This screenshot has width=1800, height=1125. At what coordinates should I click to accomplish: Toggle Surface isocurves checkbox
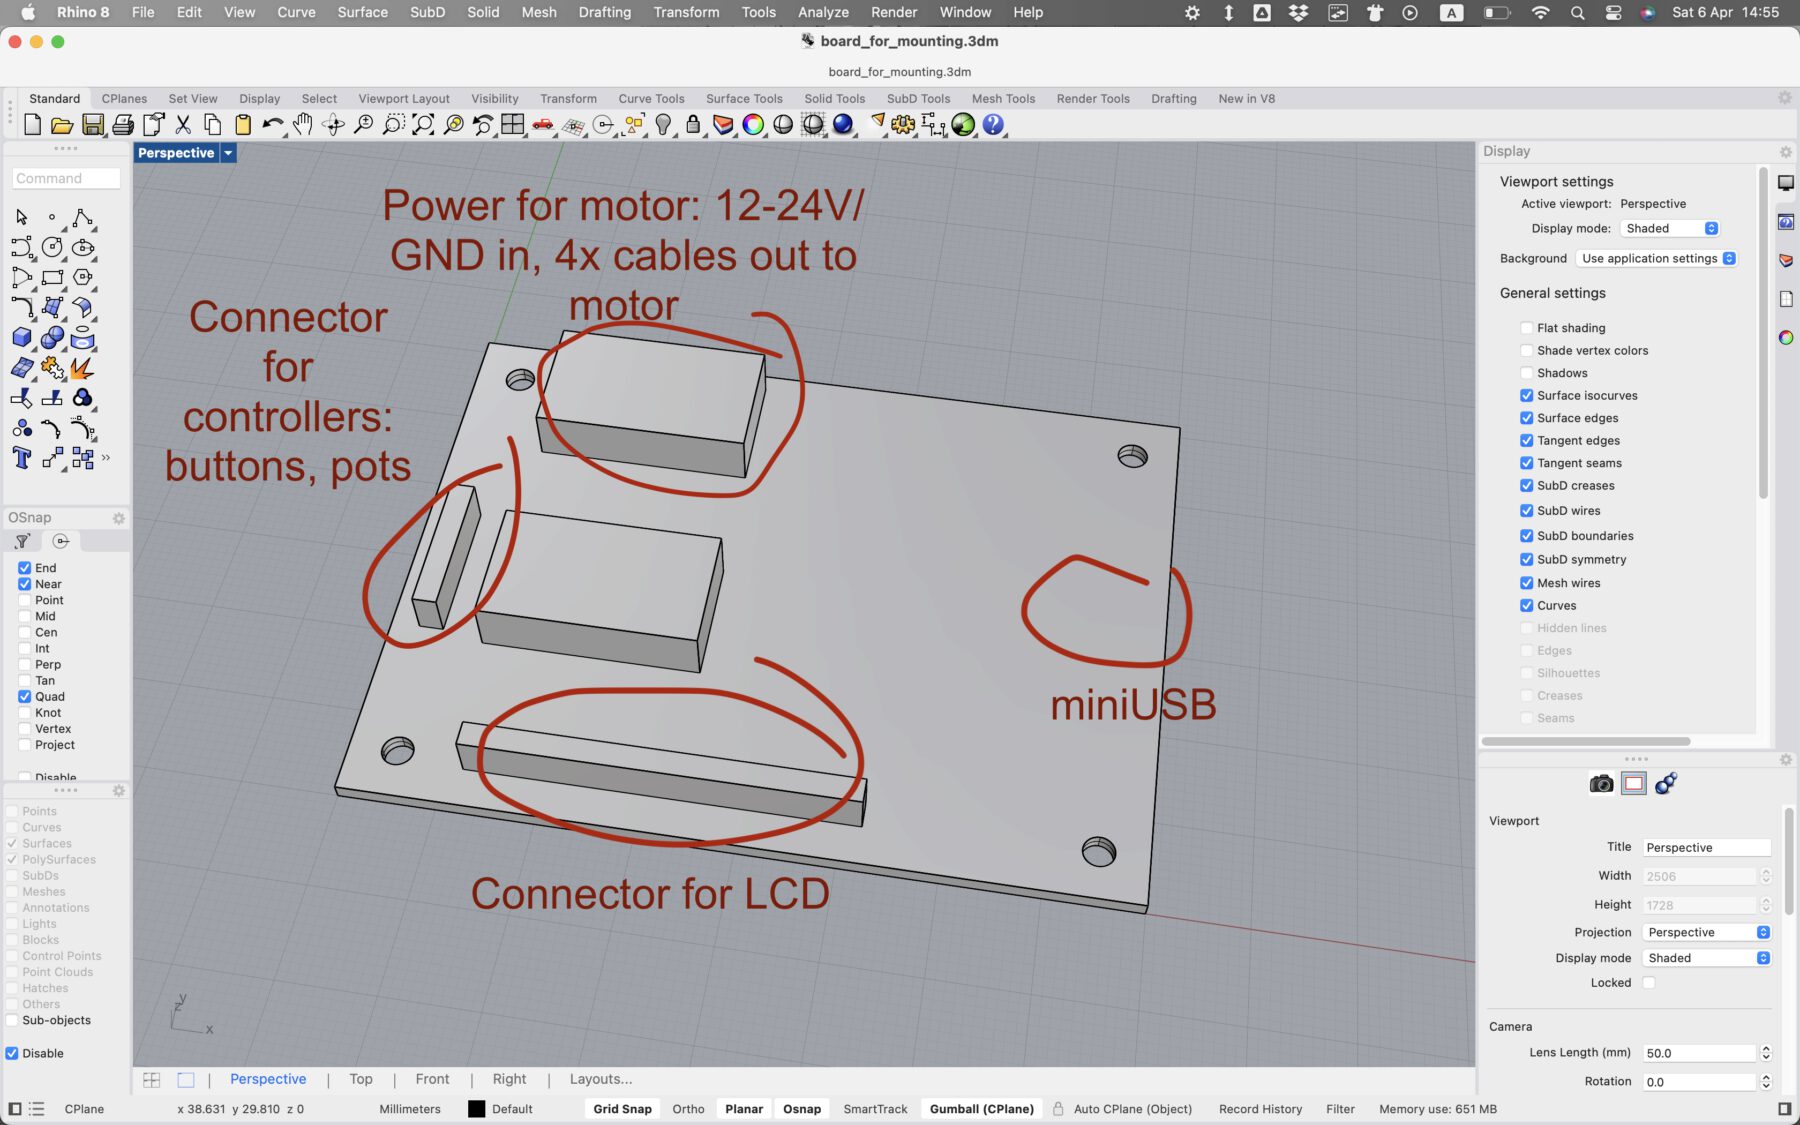pos(1526,396)
